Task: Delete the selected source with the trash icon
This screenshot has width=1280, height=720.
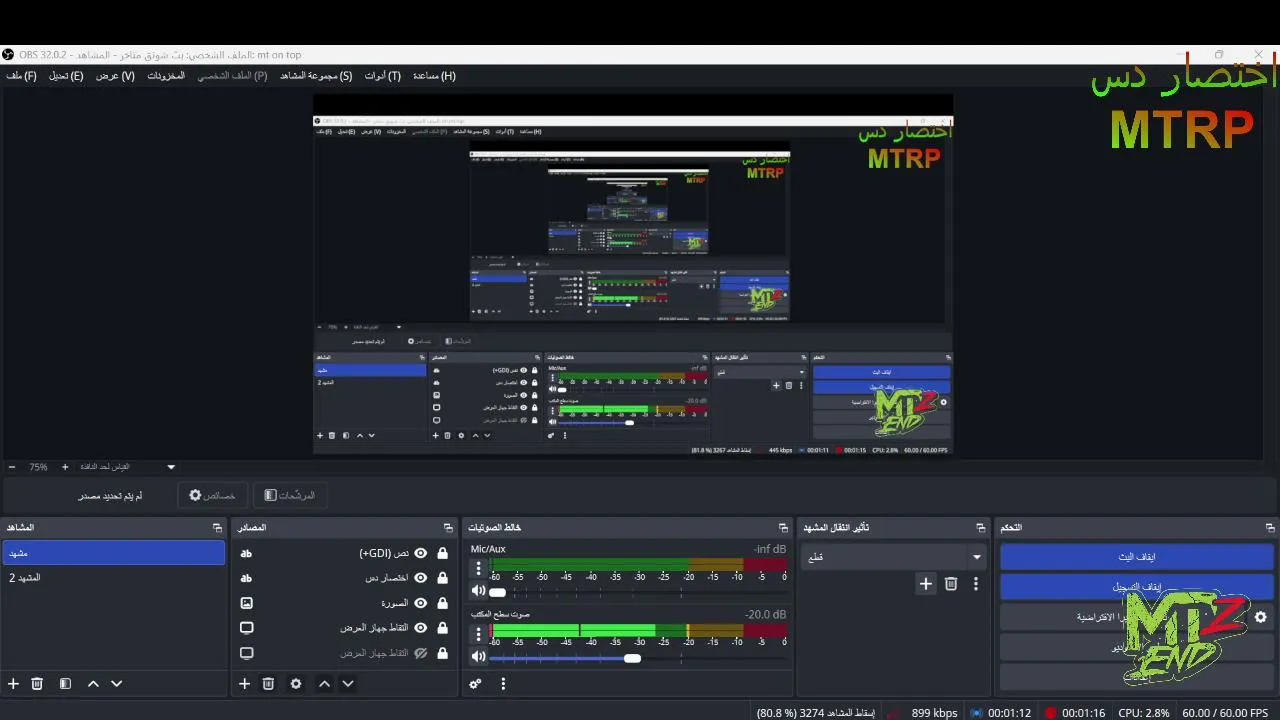Action: tap(268, 684)
